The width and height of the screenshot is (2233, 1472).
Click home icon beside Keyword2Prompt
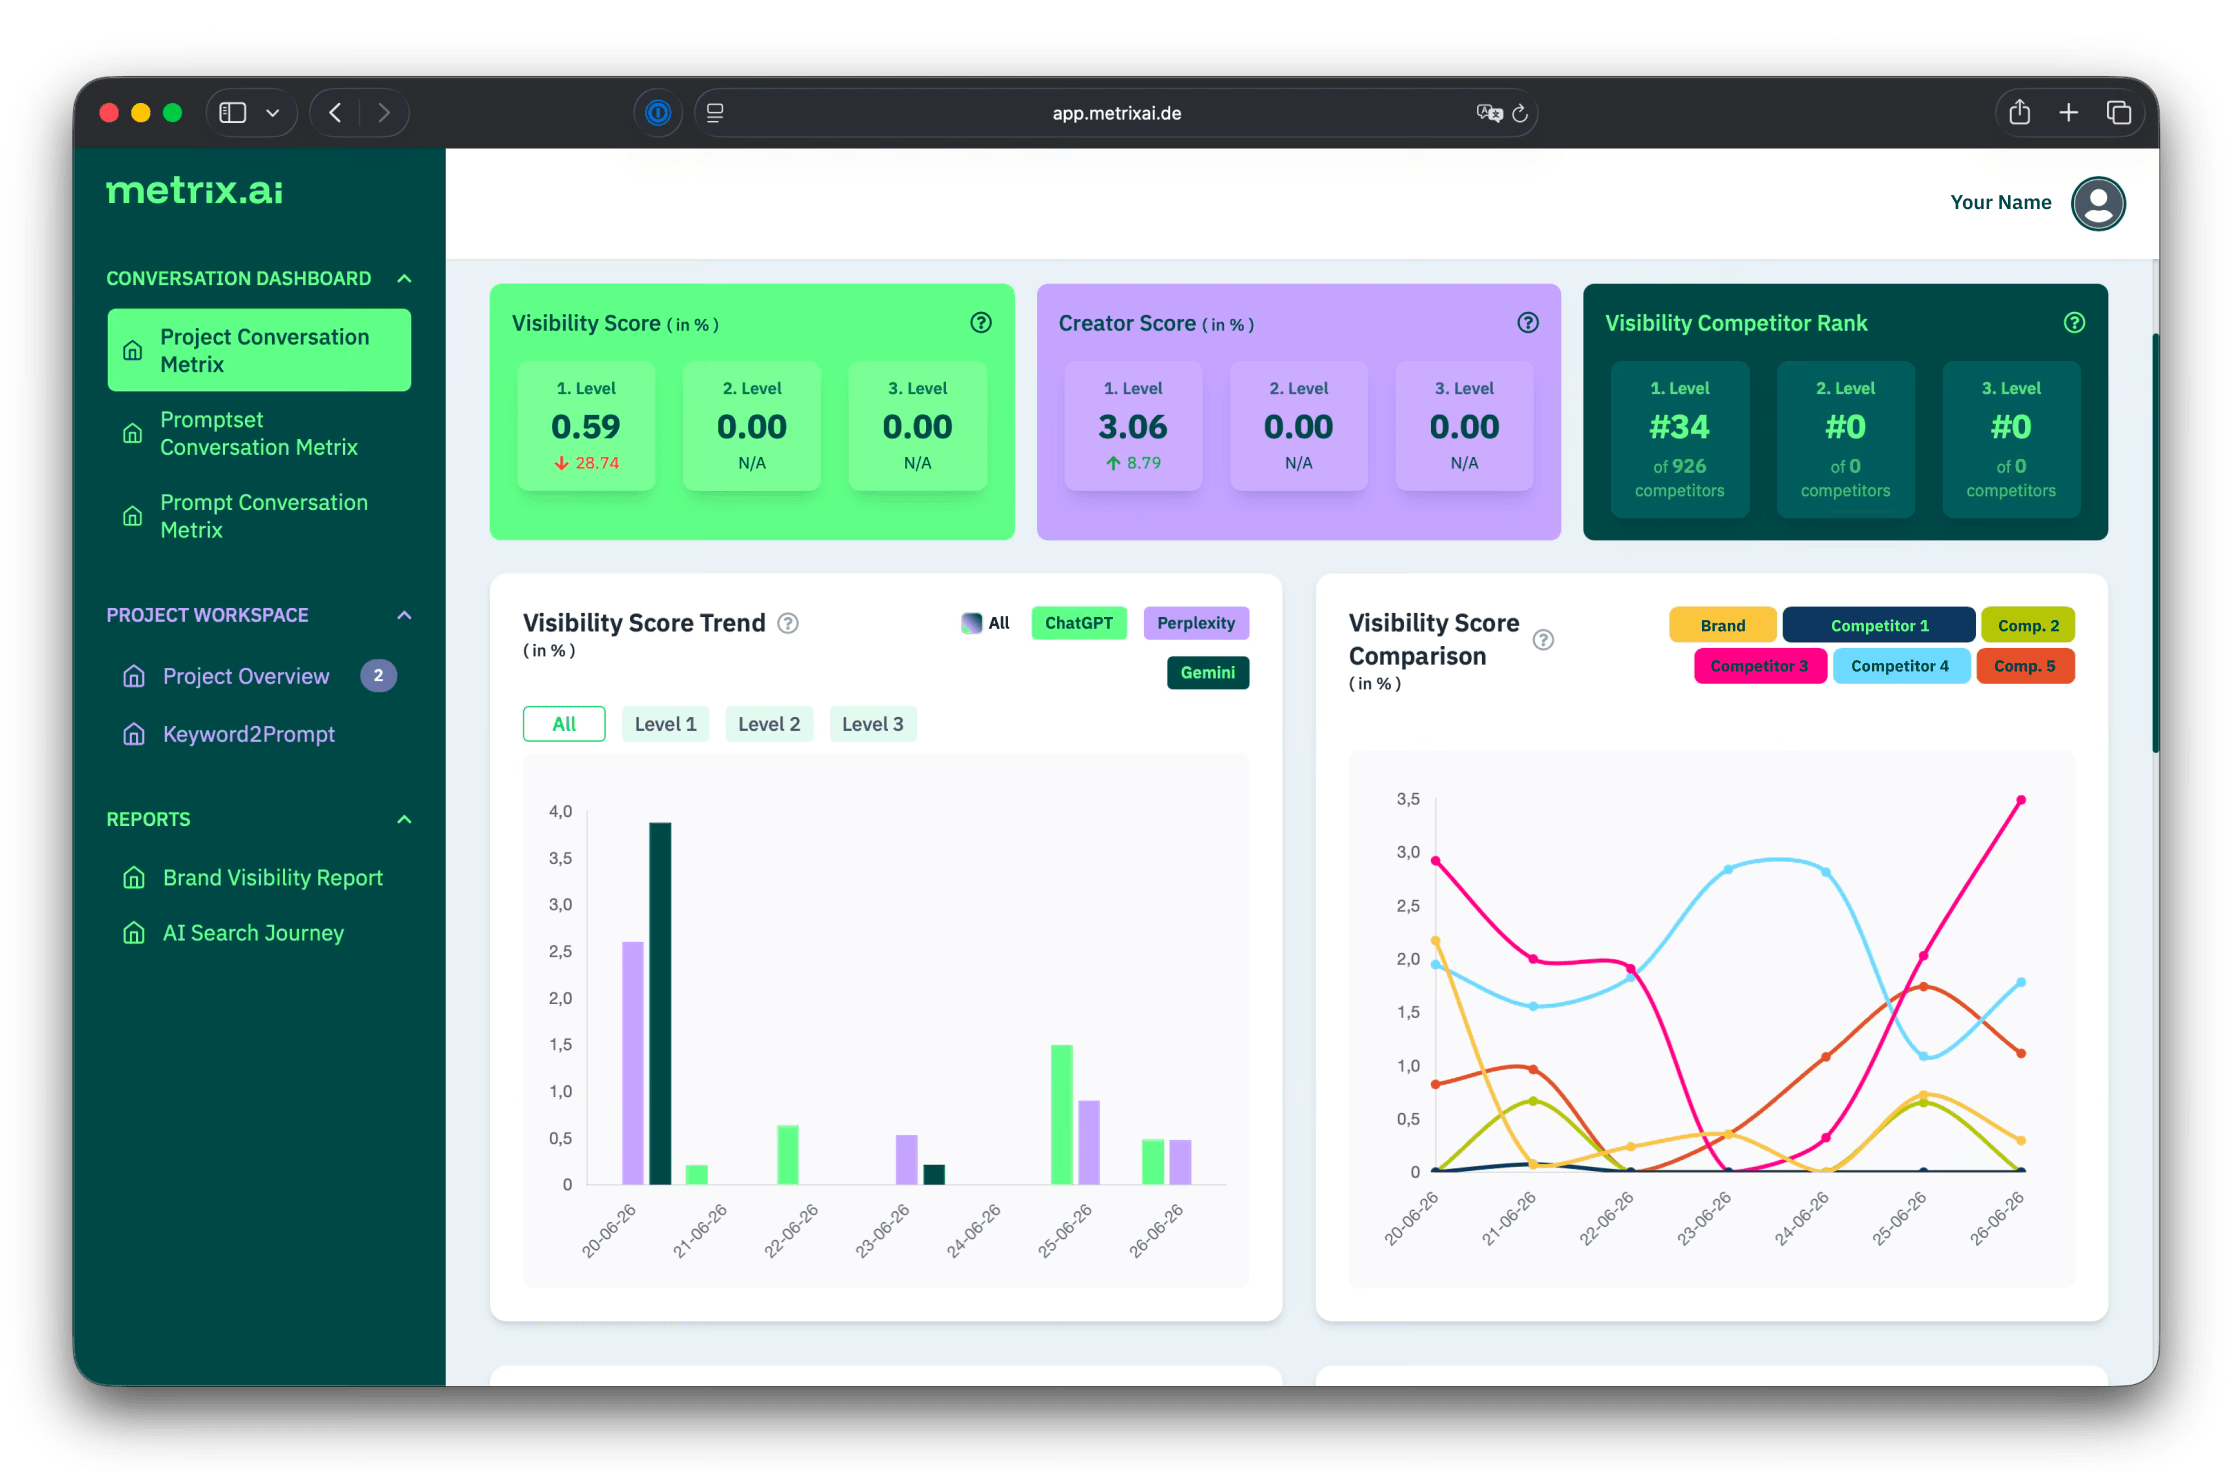(x=134, y=734)
